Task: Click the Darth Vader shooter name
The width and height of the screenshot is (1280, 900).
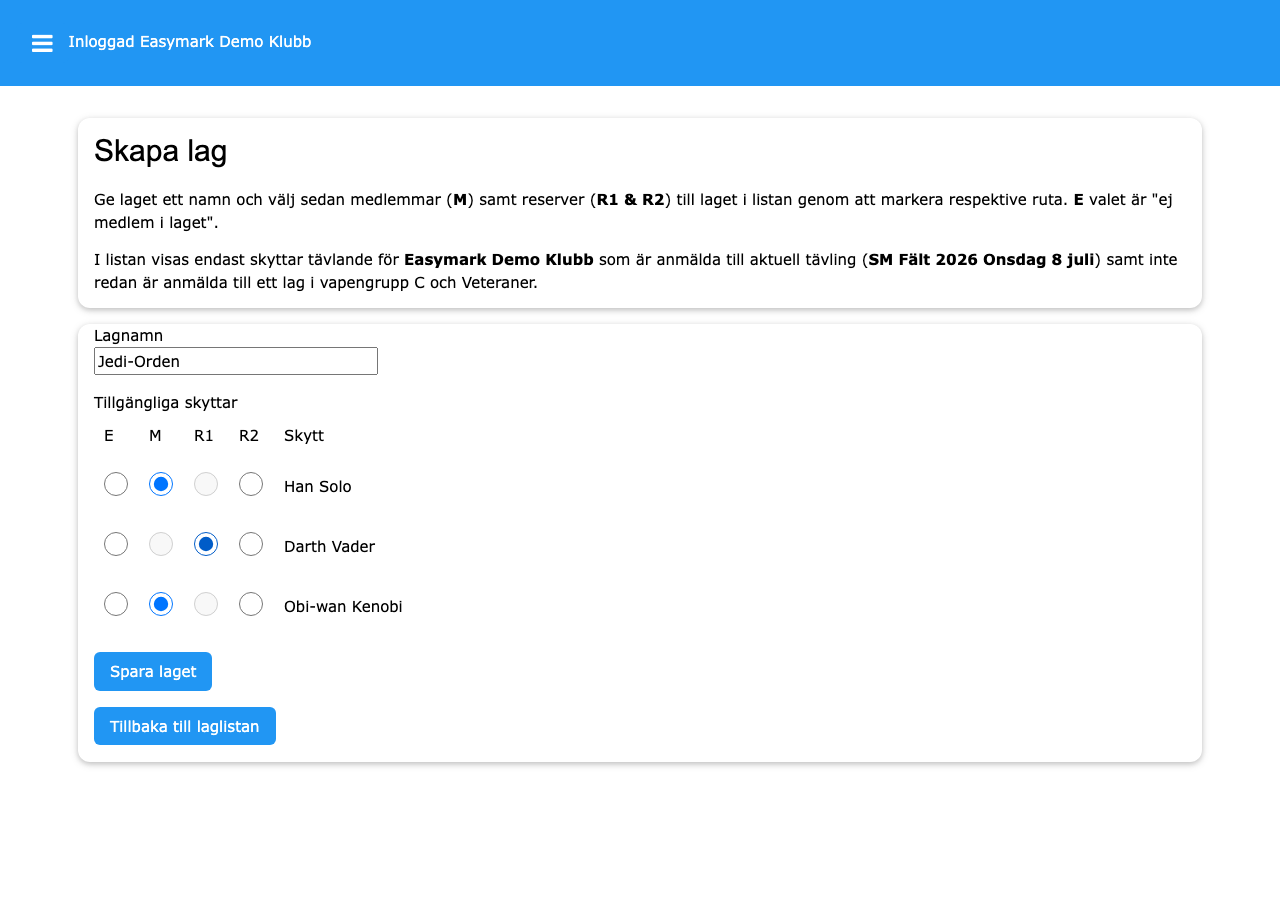Action: (329, 547)
